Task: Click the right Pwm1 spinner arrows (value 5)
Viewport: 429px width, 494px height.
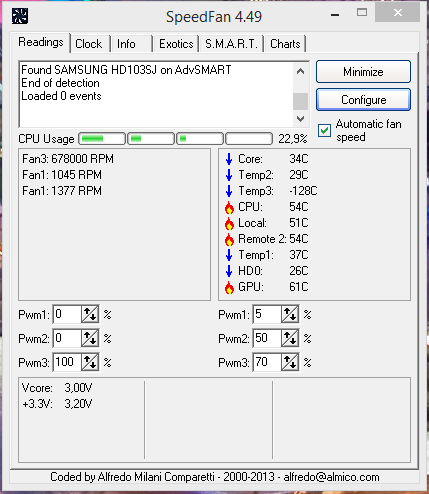Action: coord(290,314)
